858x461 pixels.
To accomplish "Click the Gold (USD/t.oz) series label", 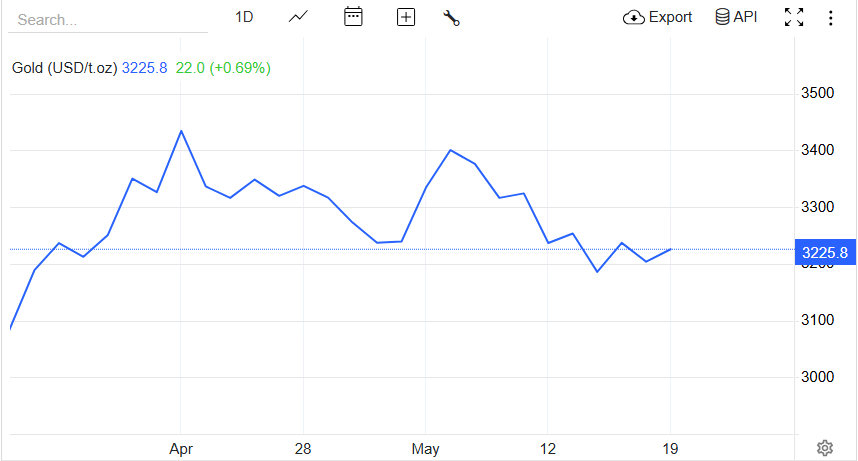I will [x=65, y=68].
